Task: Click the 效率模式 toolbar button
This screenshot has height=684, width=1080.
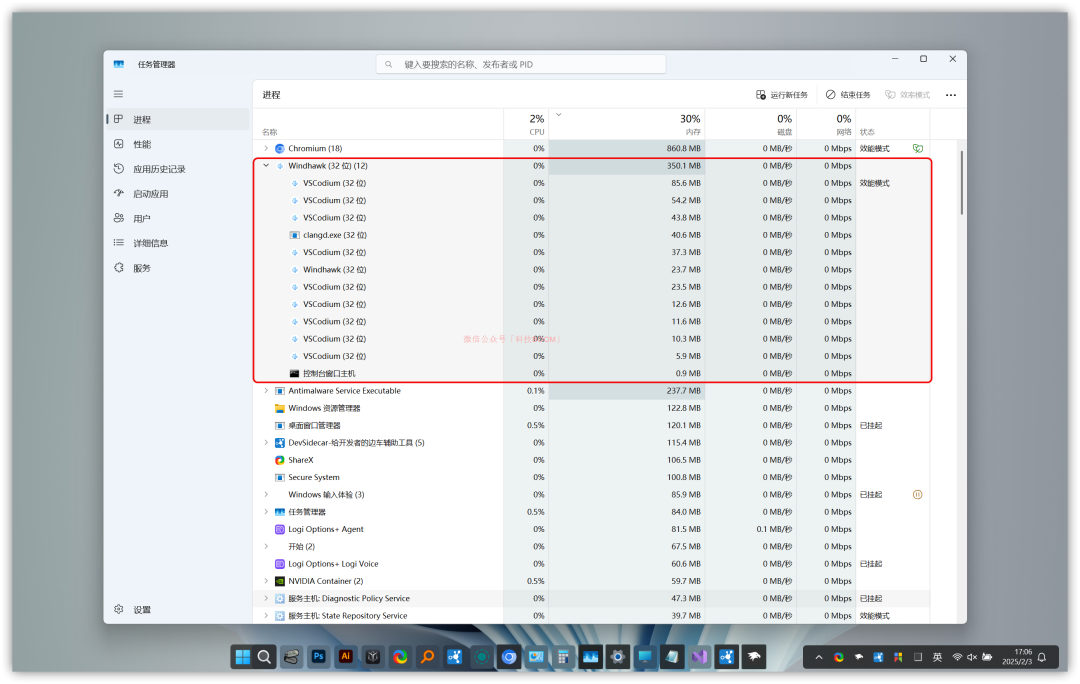Action: (x=908, y=95)
